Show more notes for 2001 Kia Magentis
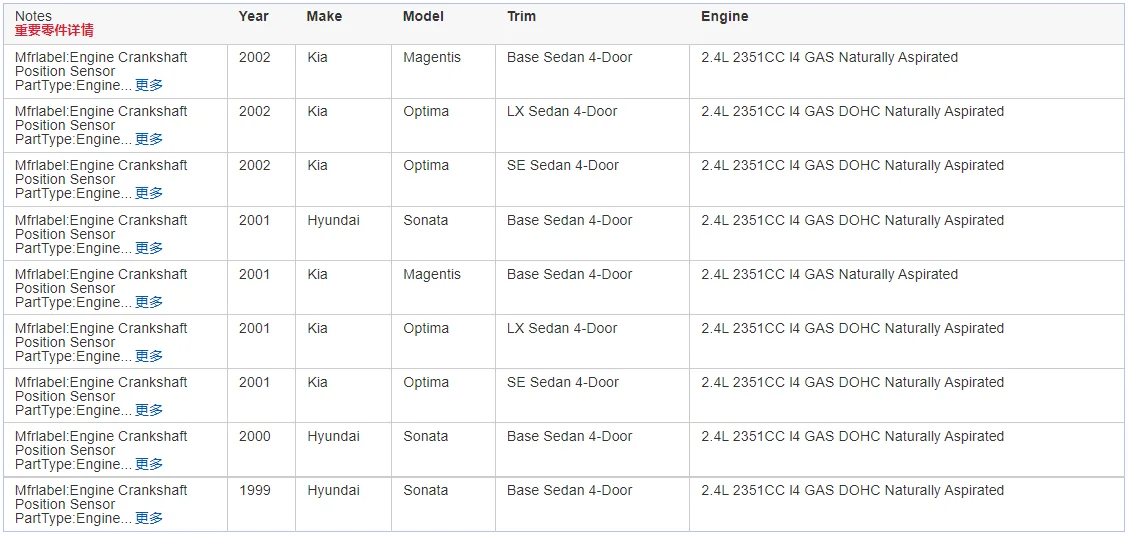The height and width of the screenshot is (535, 1128). coord(149,302)
